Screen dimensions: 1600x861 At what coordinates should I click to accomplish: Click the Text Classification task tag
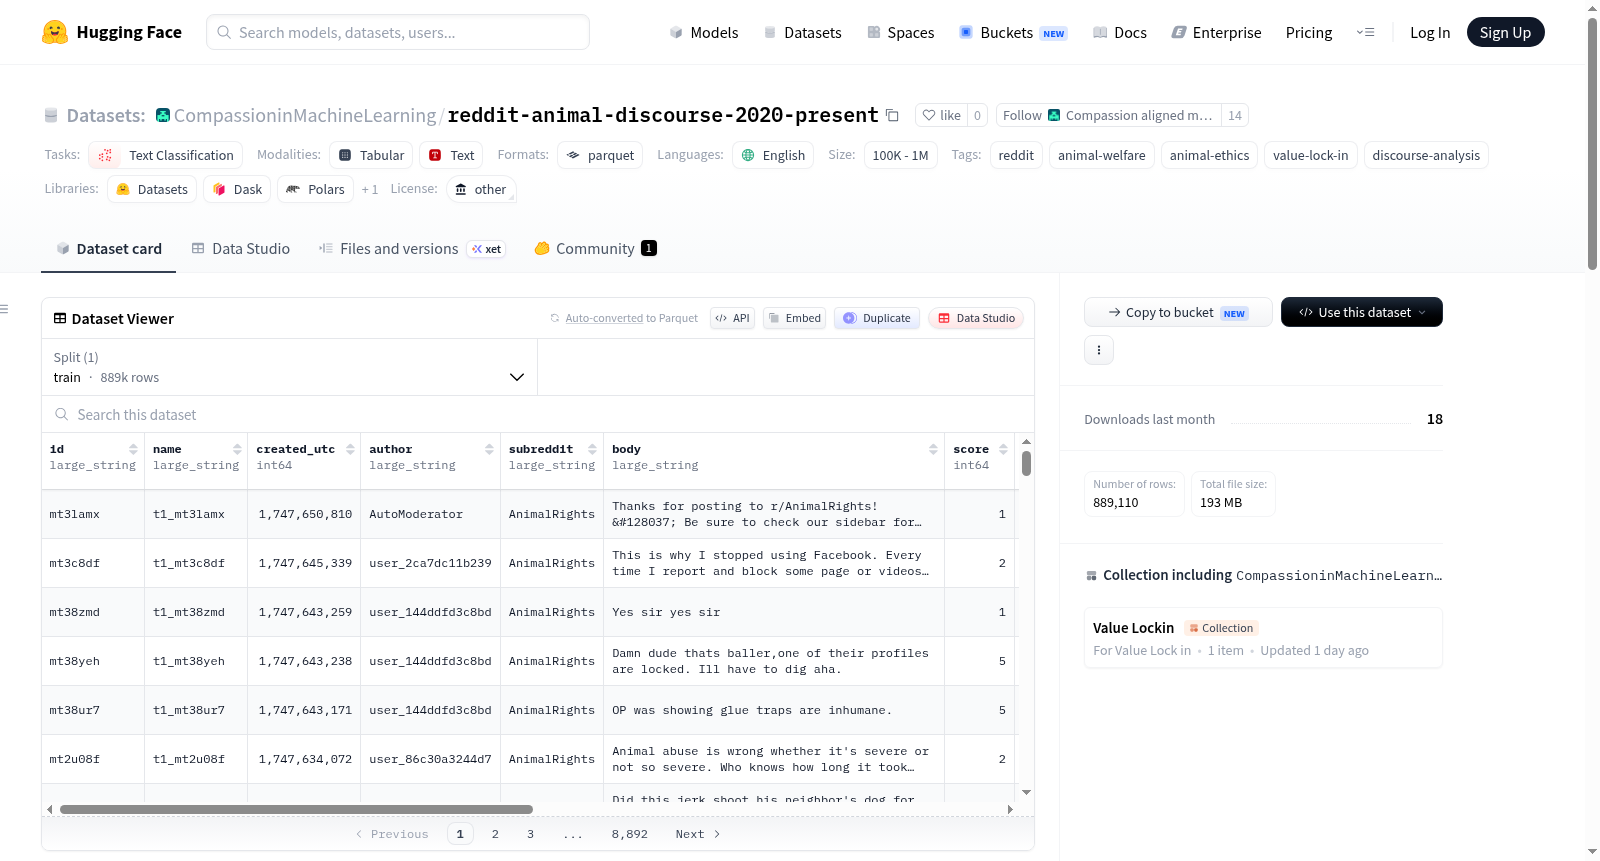(x=166, y=155)
